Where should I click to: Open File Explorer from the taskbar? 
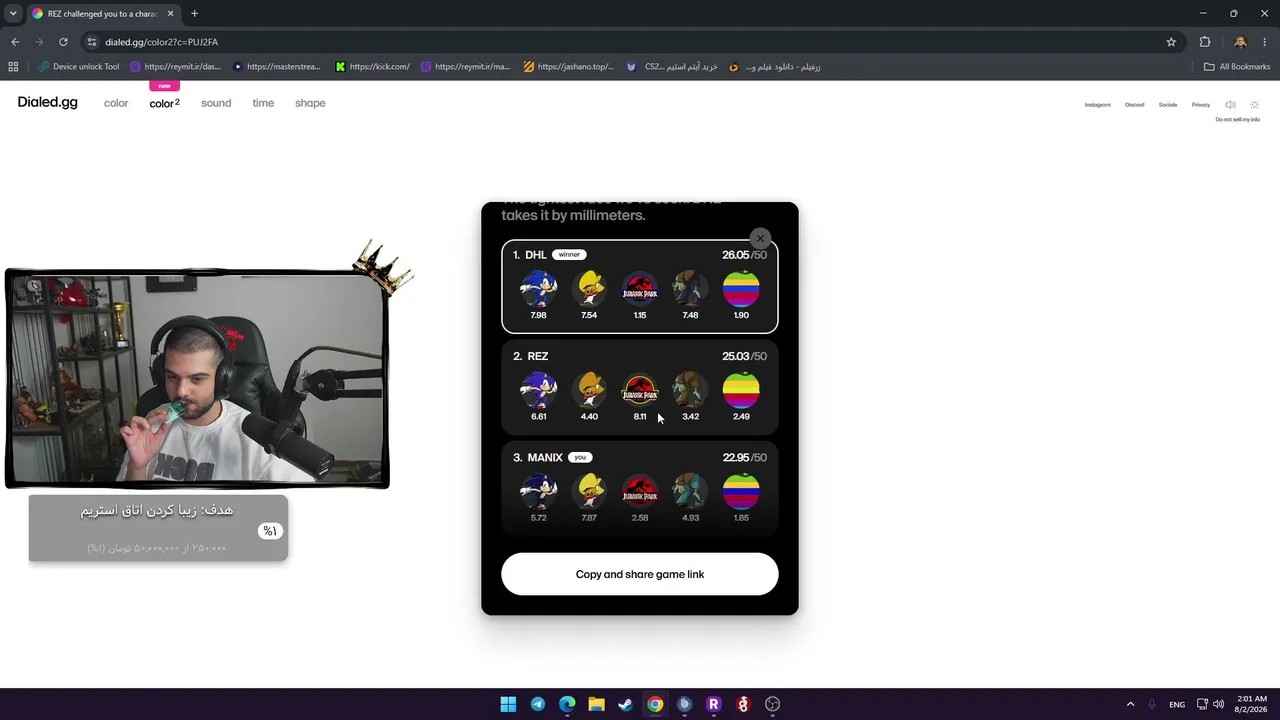click(x=596, y=704)
